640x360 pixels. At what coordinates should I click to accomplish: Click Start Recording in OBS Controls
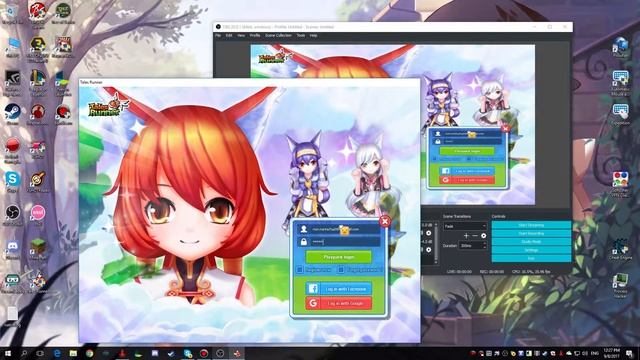[531, 233]
